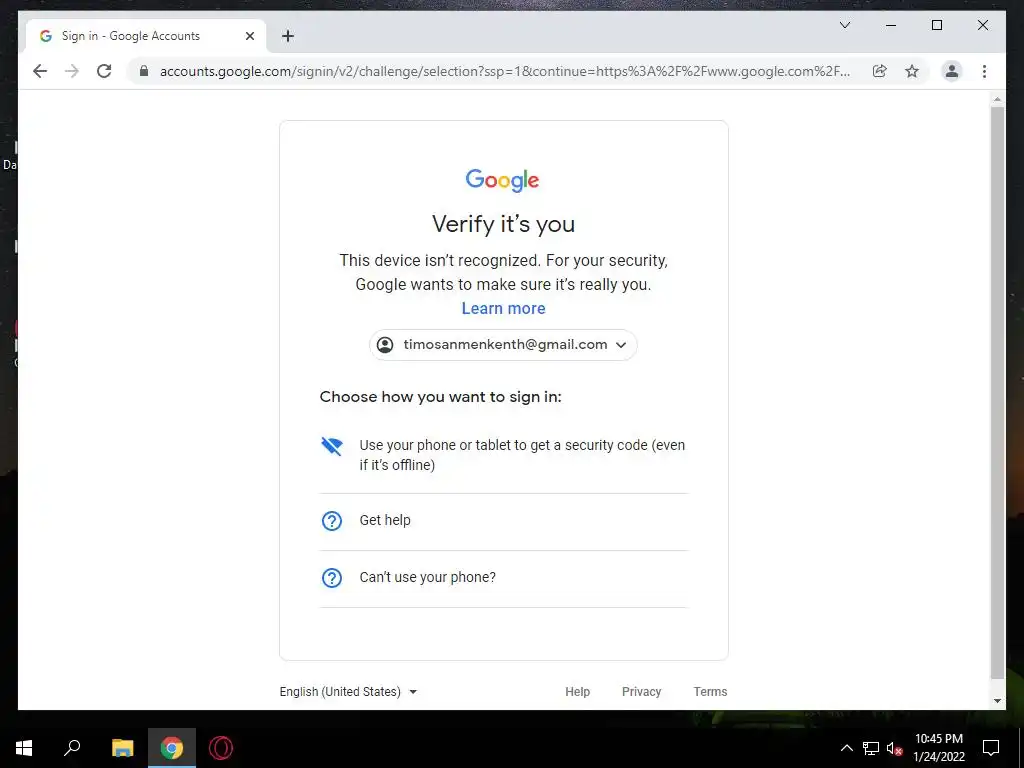Open the Chrome three-dot menu
Screen dimensions: 1024x768
click(984, 71)
